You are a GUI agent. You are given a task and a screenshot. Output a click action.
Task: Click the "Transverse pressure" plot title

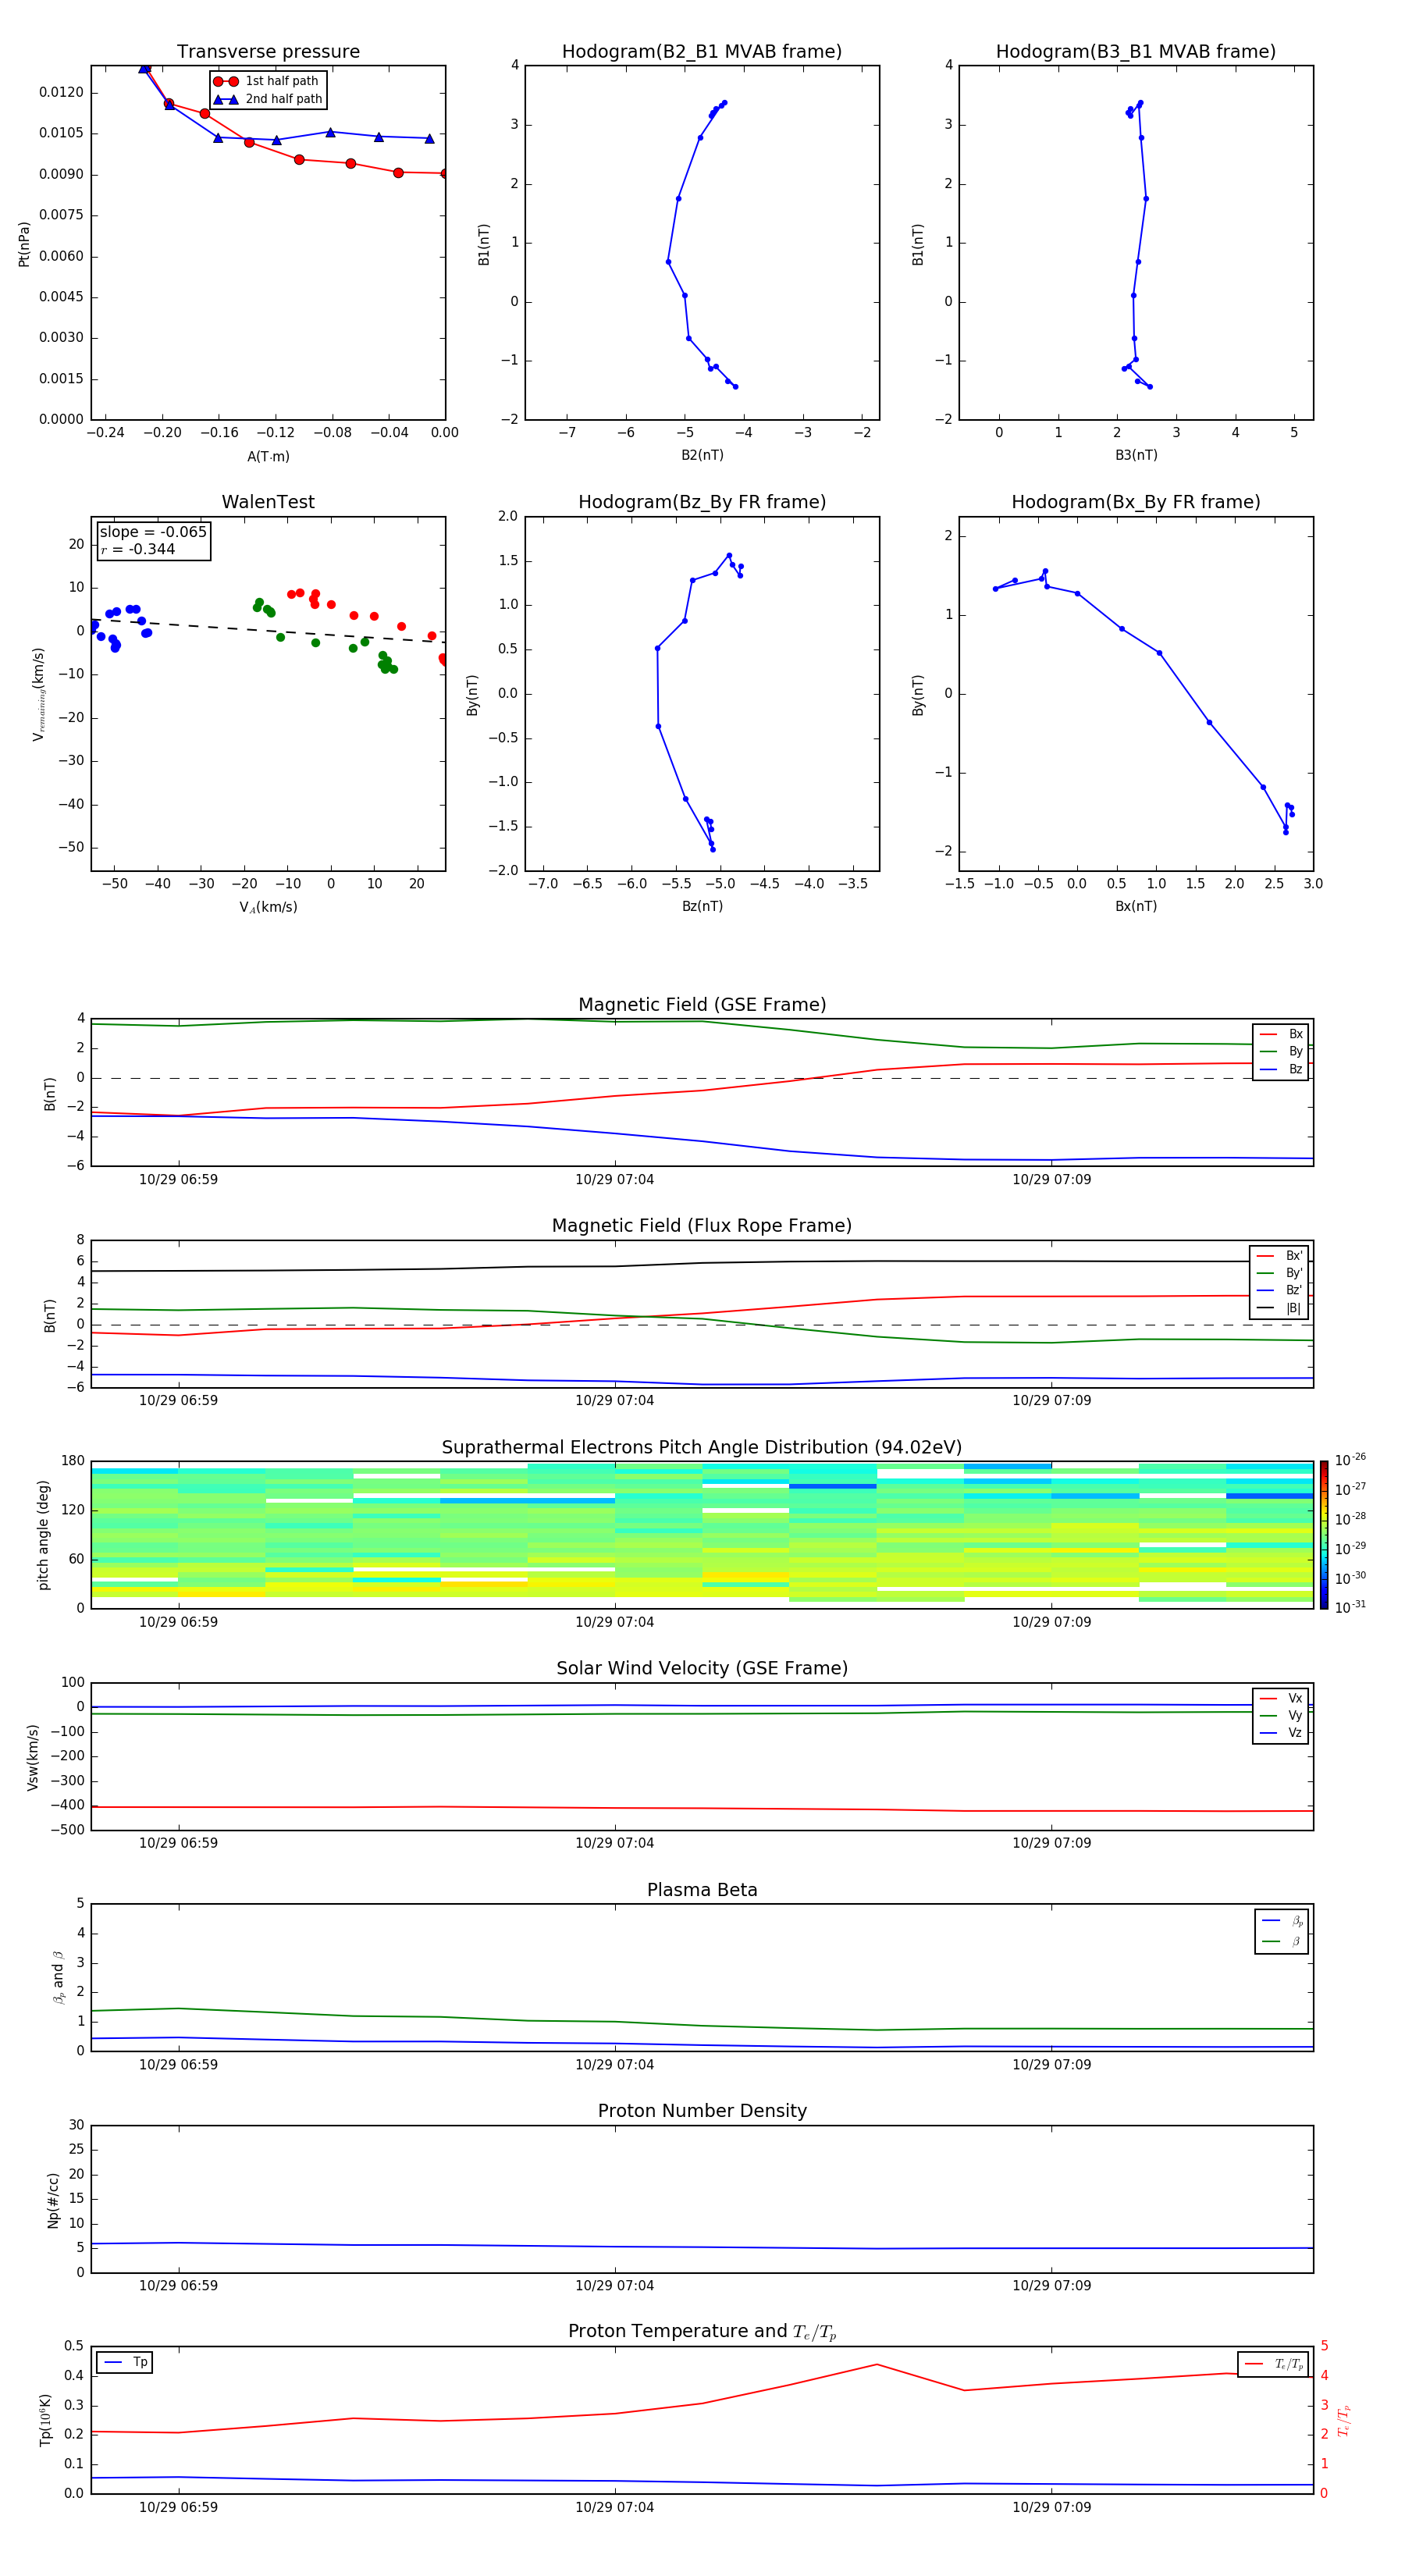[x=268, y=51]
